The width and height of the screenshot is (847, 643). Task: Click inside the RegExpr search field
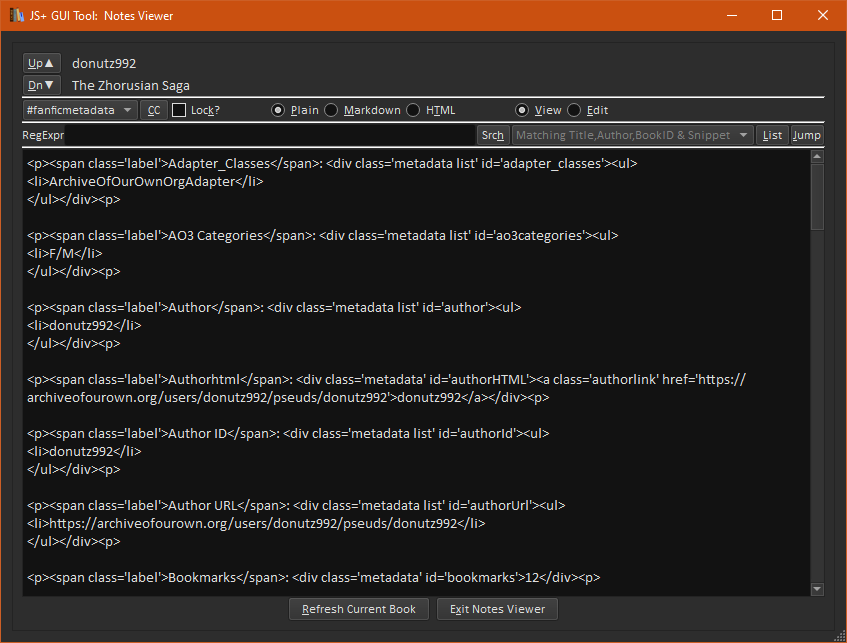tap(270, 135)
